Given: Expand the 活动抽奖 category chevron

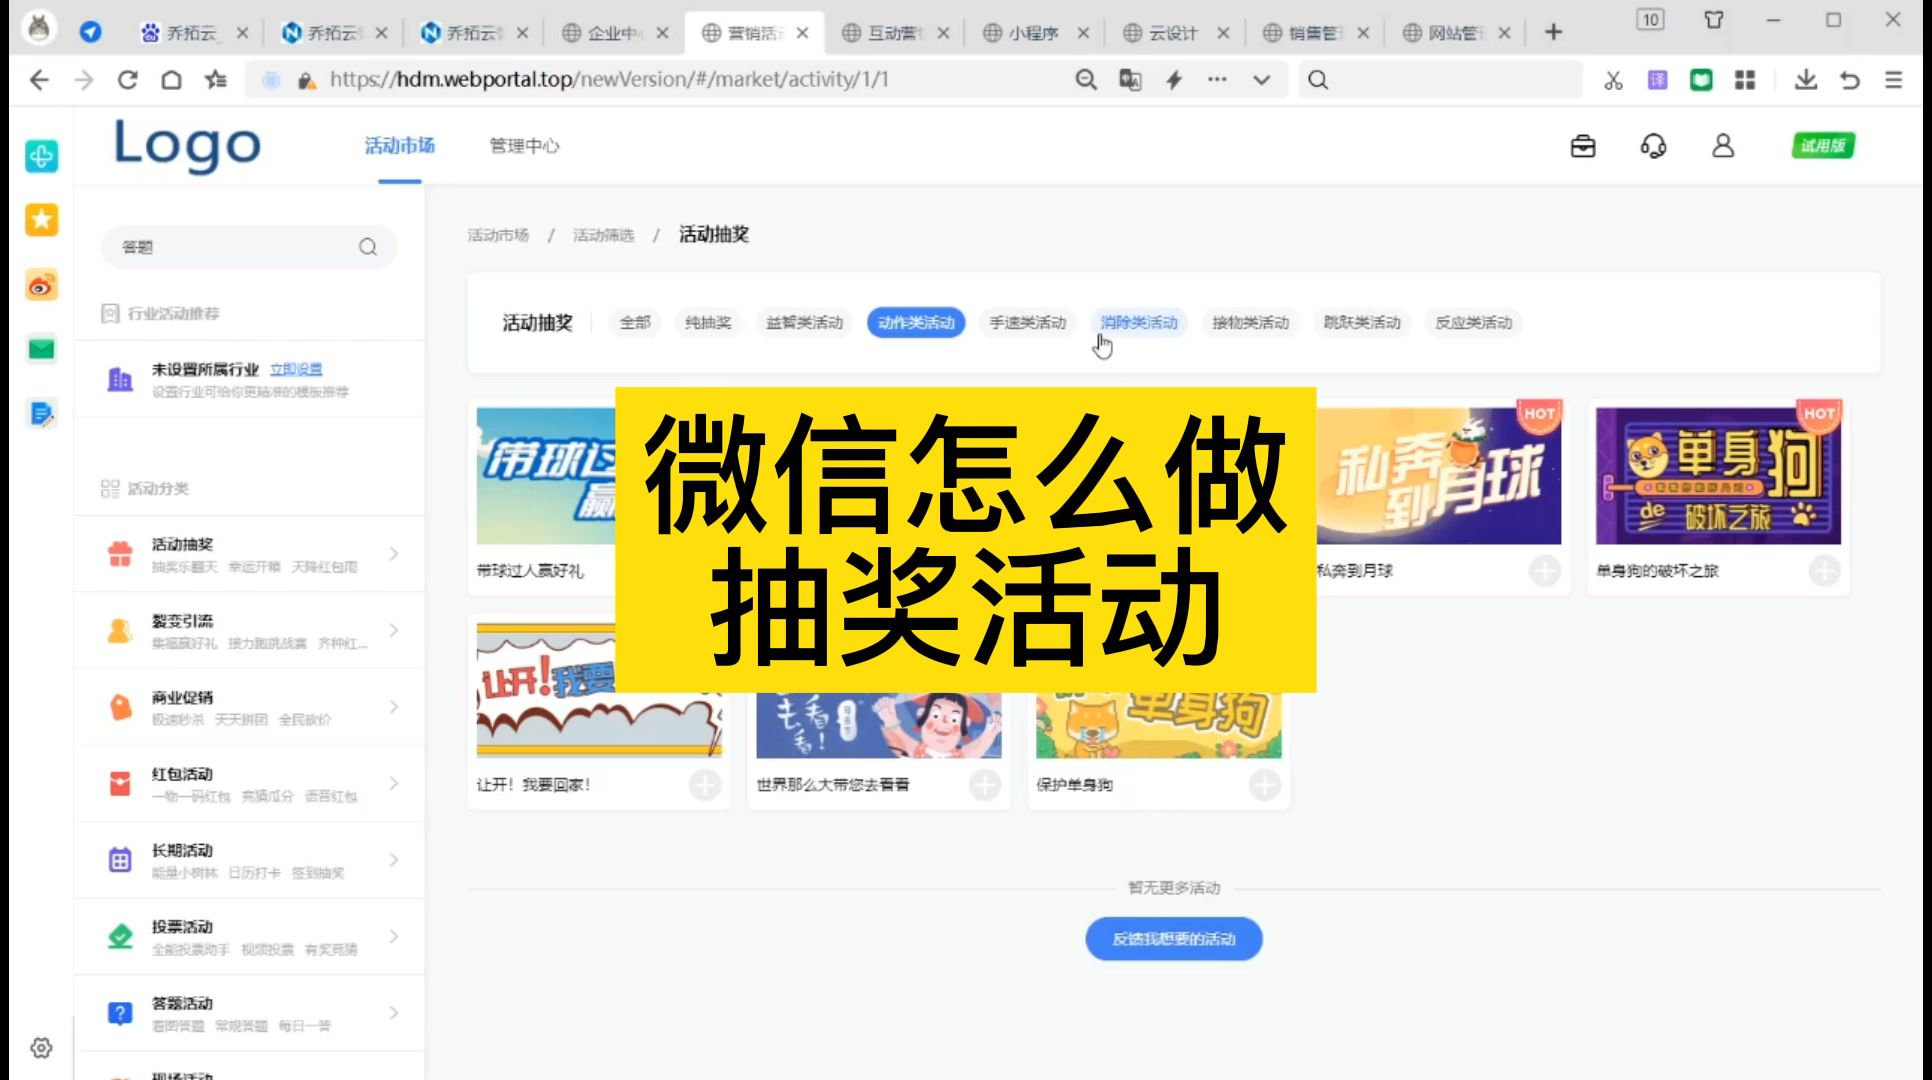Looking at the screenshot, I should [x=394, y=554].
